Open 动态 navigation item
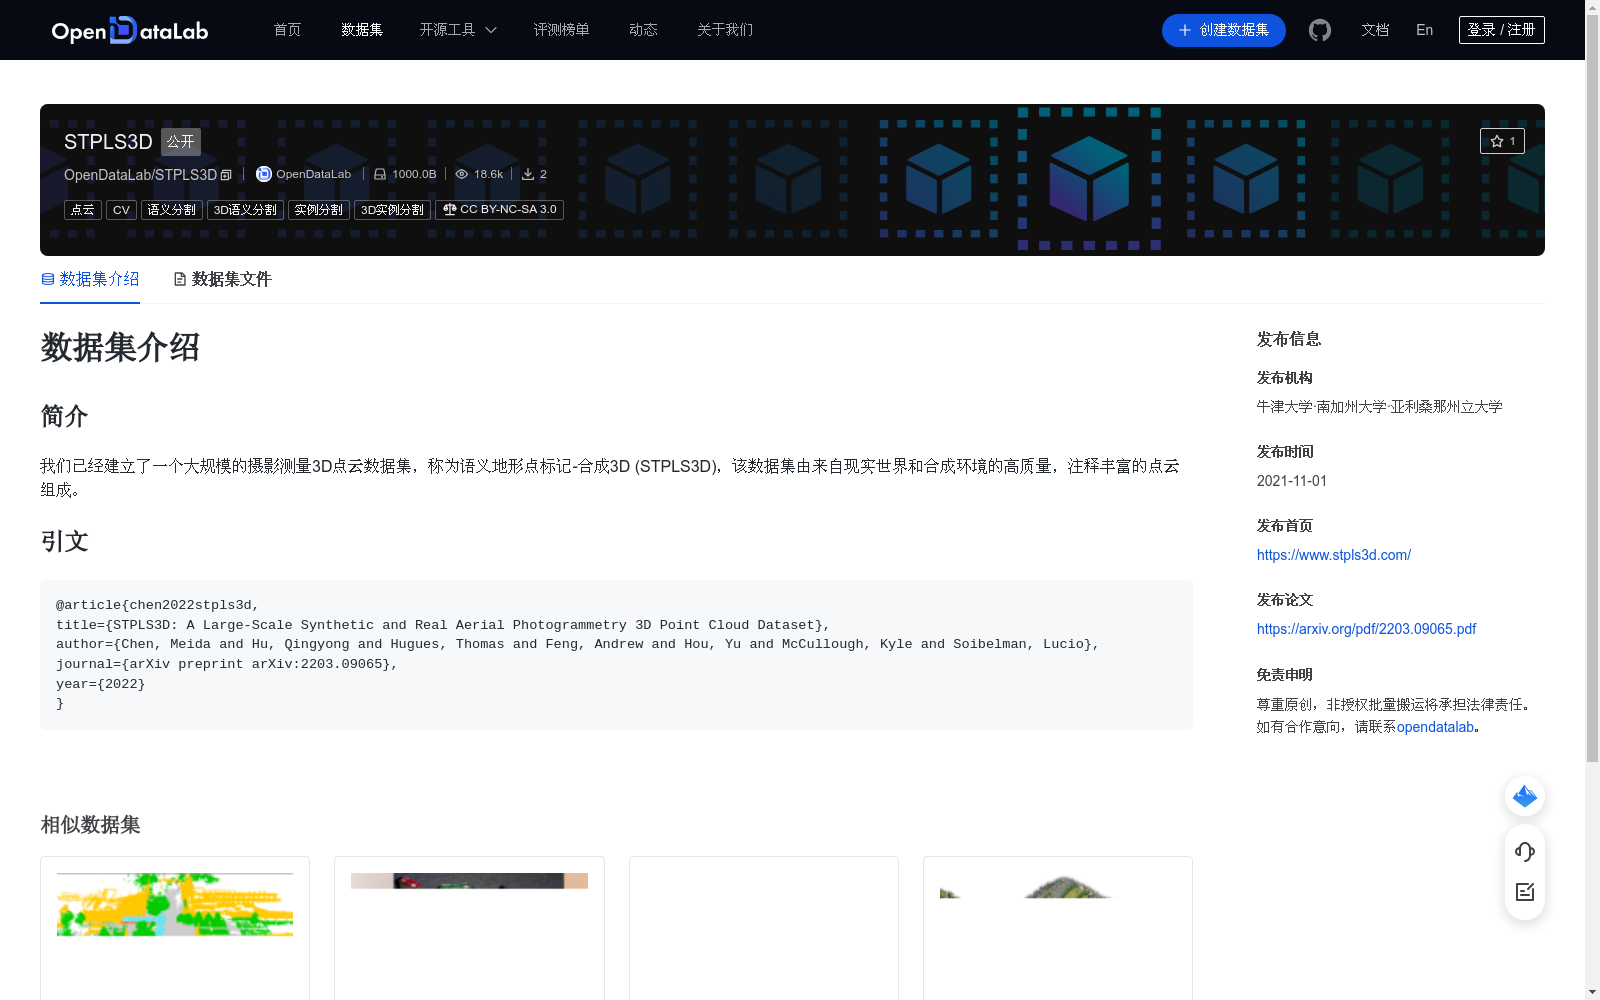 [643, 30]
